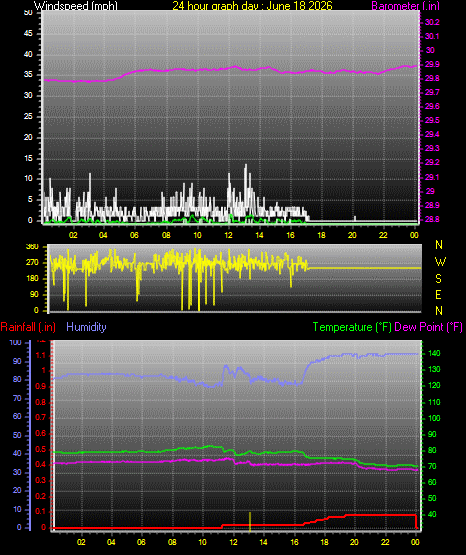466x555 pixels.
Task: Click the "45" windspeed axis value
Action: pyautogui.click(x=28, y=33)
